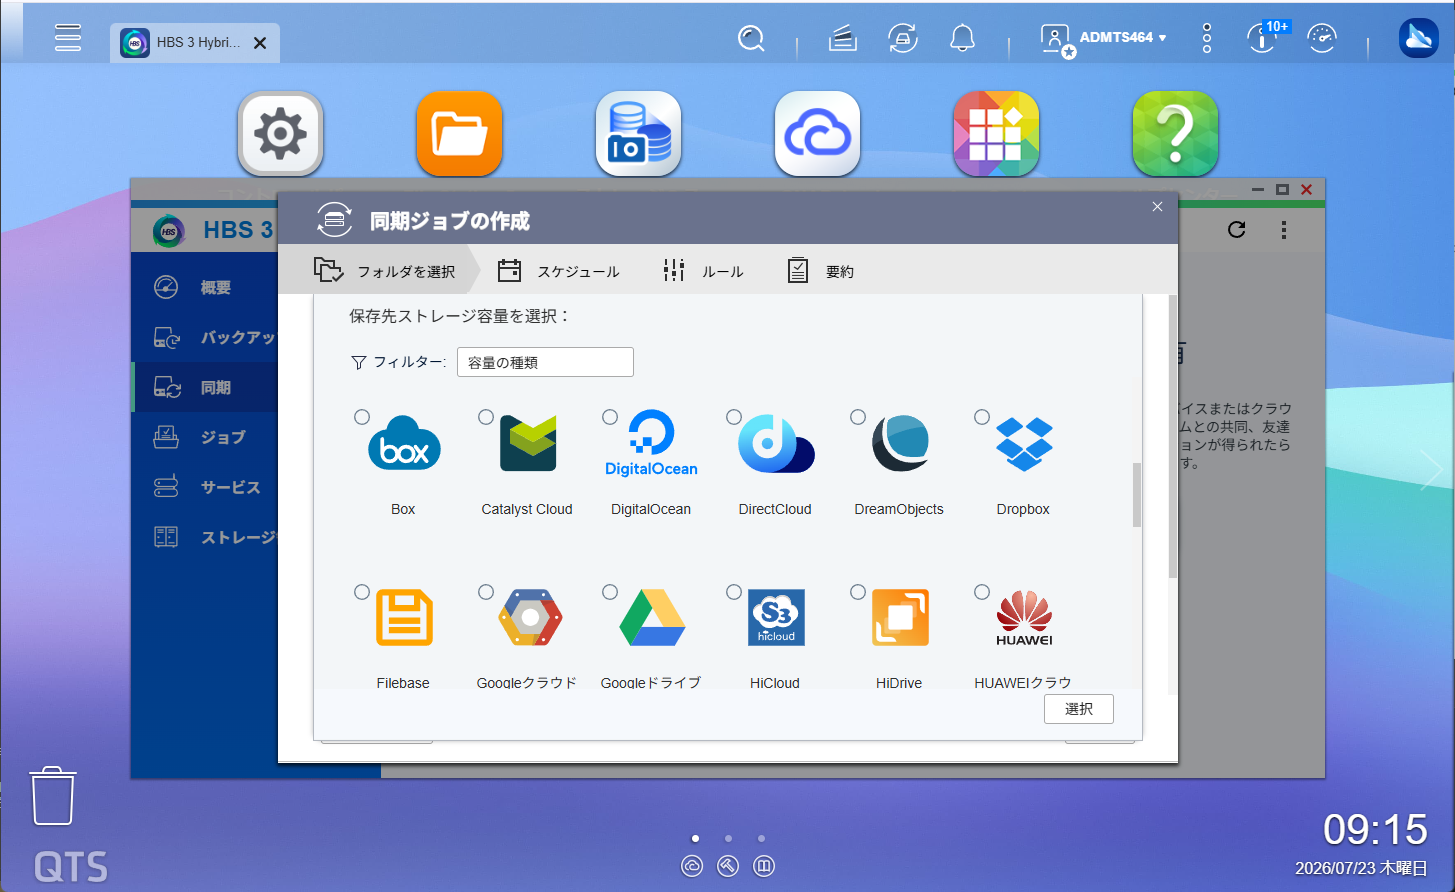Select the DirectCloud radio button
This screenshot has width=1455, height=892.
point(734,417)
